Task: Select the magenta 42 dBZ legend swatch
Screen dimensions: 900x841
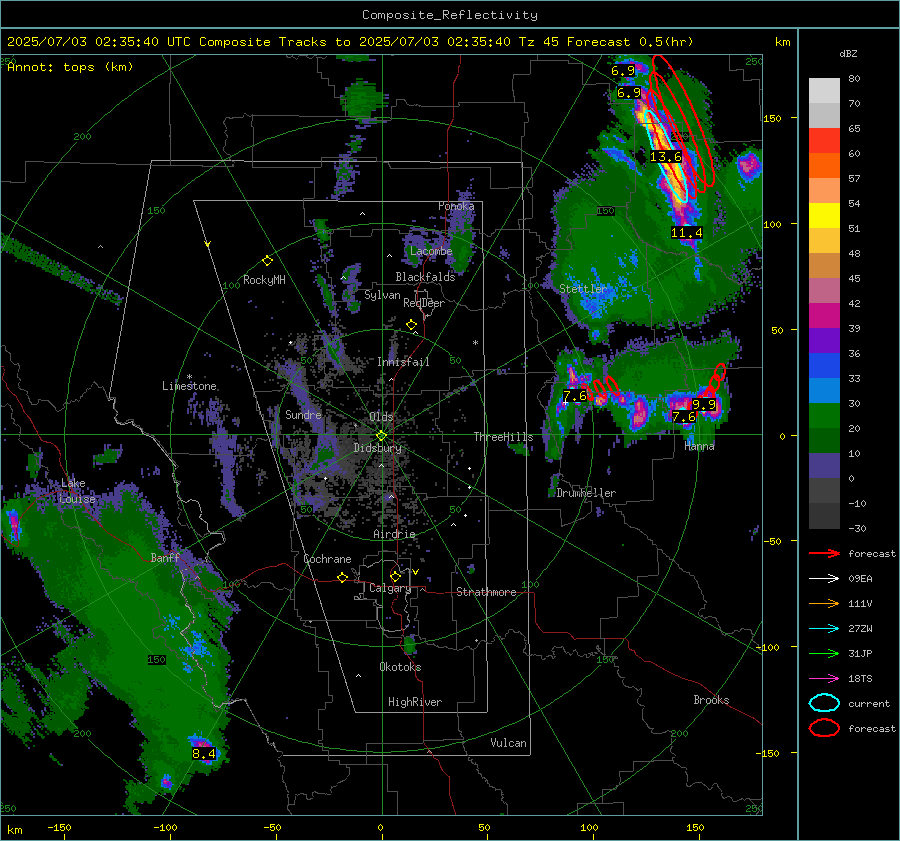Action: pyautogui.click(x=824, y=316)
